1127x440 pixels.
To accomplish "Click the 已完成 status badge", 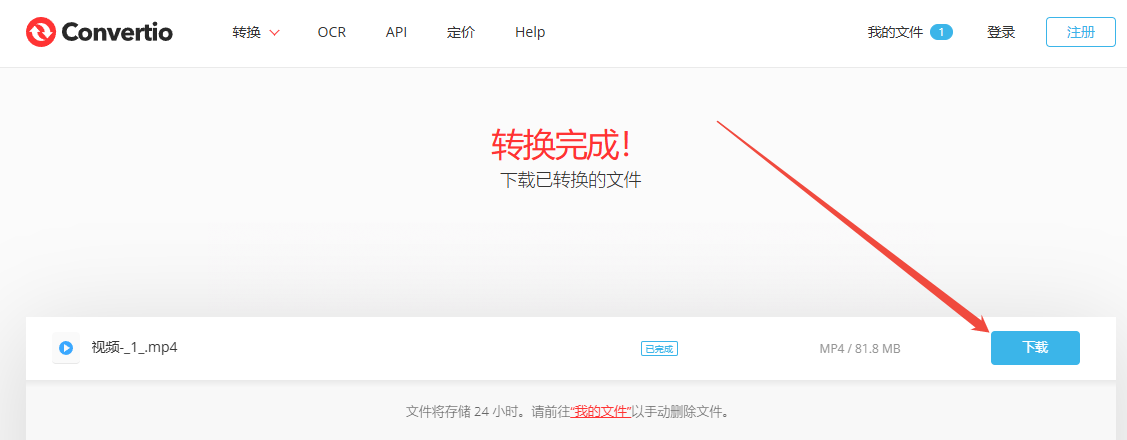I will click(x=659, y=349).
